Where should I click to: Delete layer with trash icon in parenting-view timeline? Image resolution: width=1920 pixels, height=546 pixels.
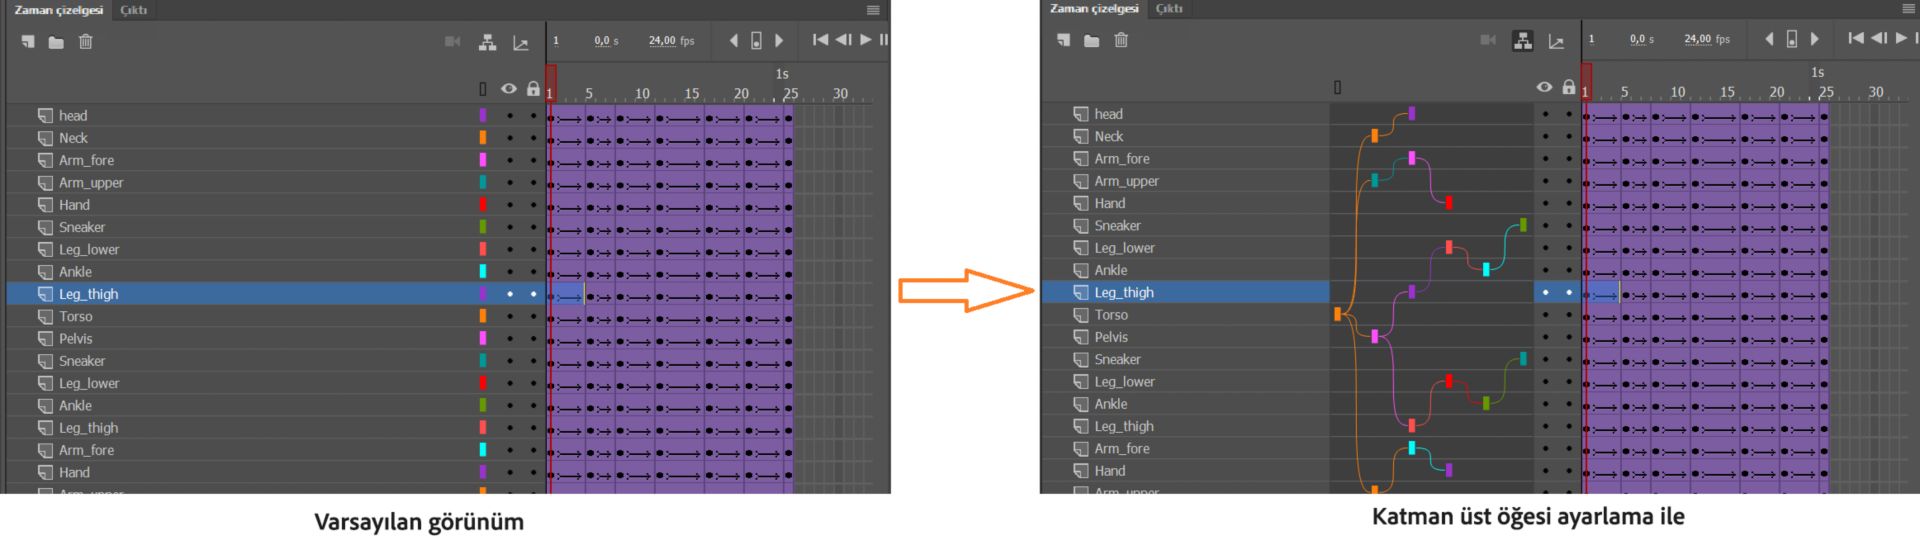pyautogui.click(x=1121, y=40)
